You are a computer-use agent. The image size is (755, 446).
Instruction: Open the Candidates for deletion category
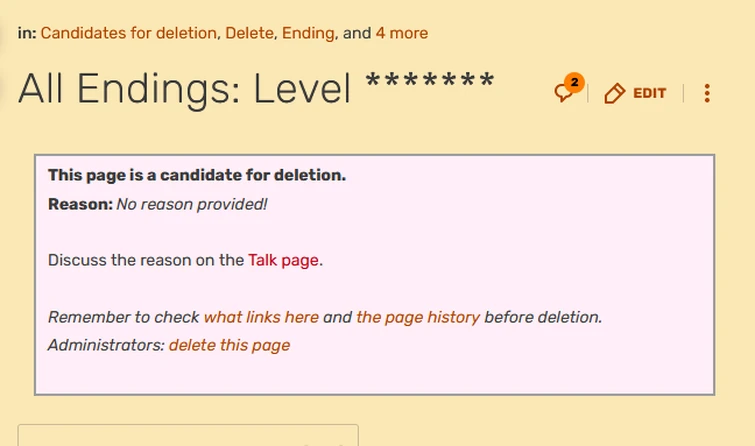(x=128, y=33)
